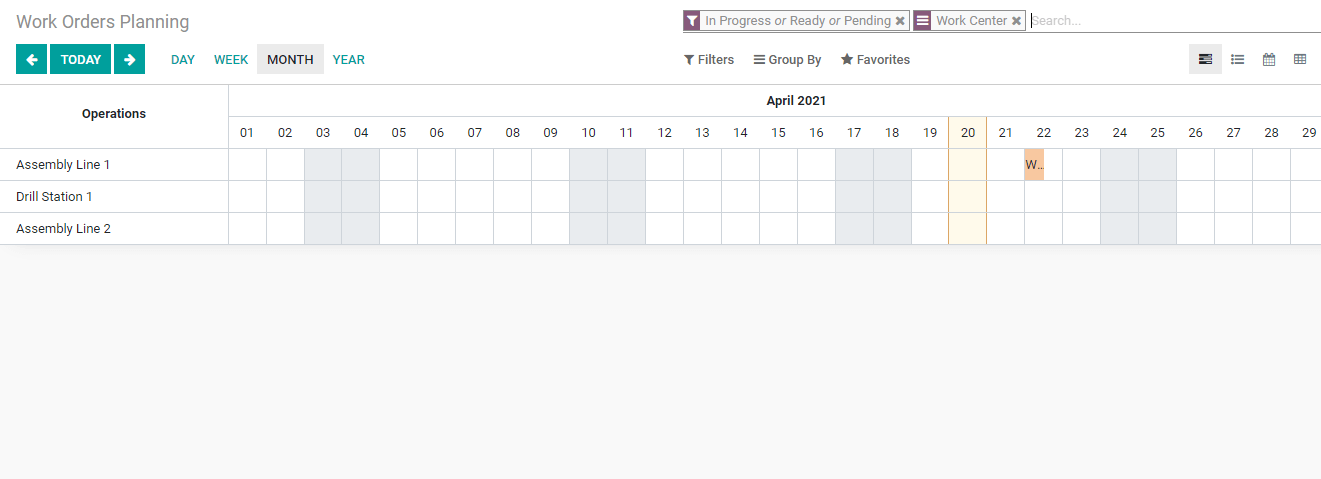
Task: Click the highlighted April 20 column header
Action: pos(968,133)
